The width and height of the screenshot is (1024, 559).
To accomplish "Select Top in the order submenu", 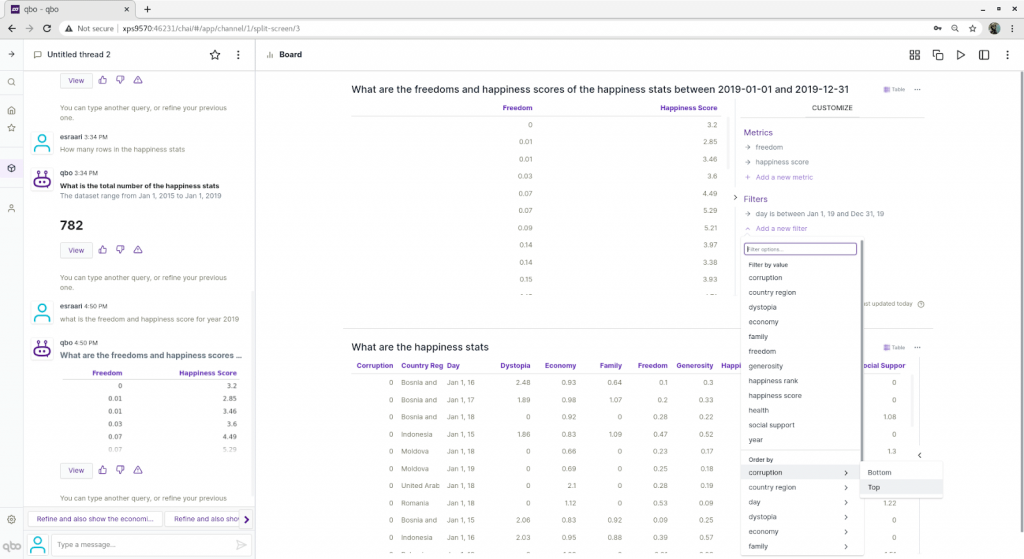I will (875, 488).
